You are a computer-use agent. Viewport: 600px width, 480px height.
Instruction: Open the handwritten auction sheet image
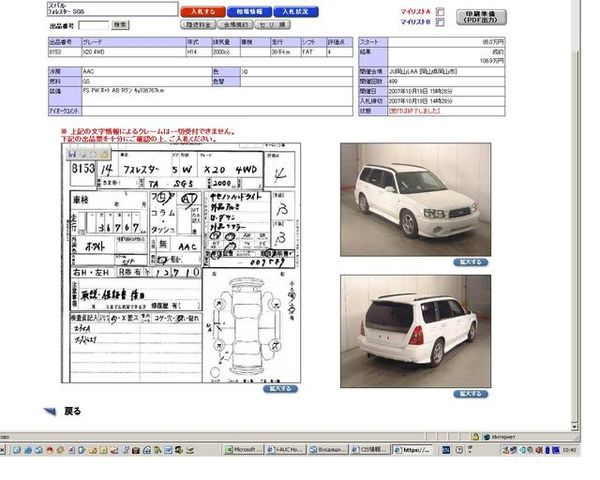(x=181, y=263)
